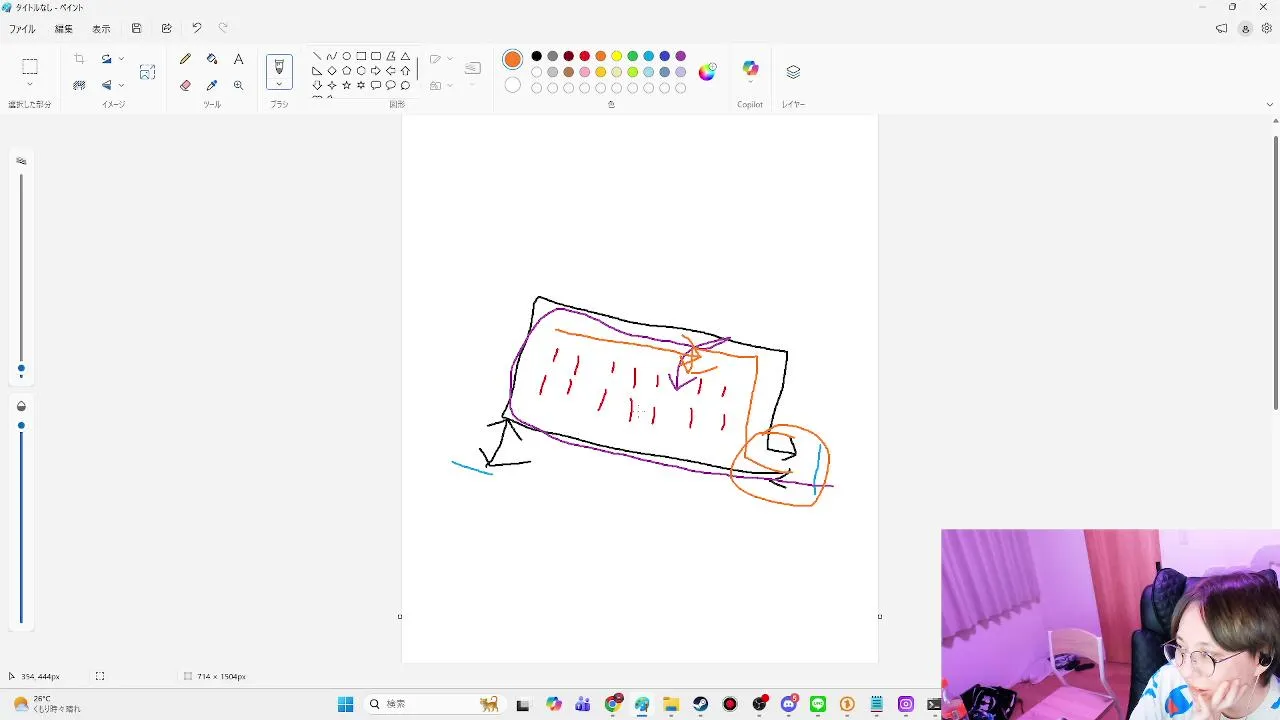Open LINE from the taskbar
This screenshot has height=720, width=1280.
point(818,704)
